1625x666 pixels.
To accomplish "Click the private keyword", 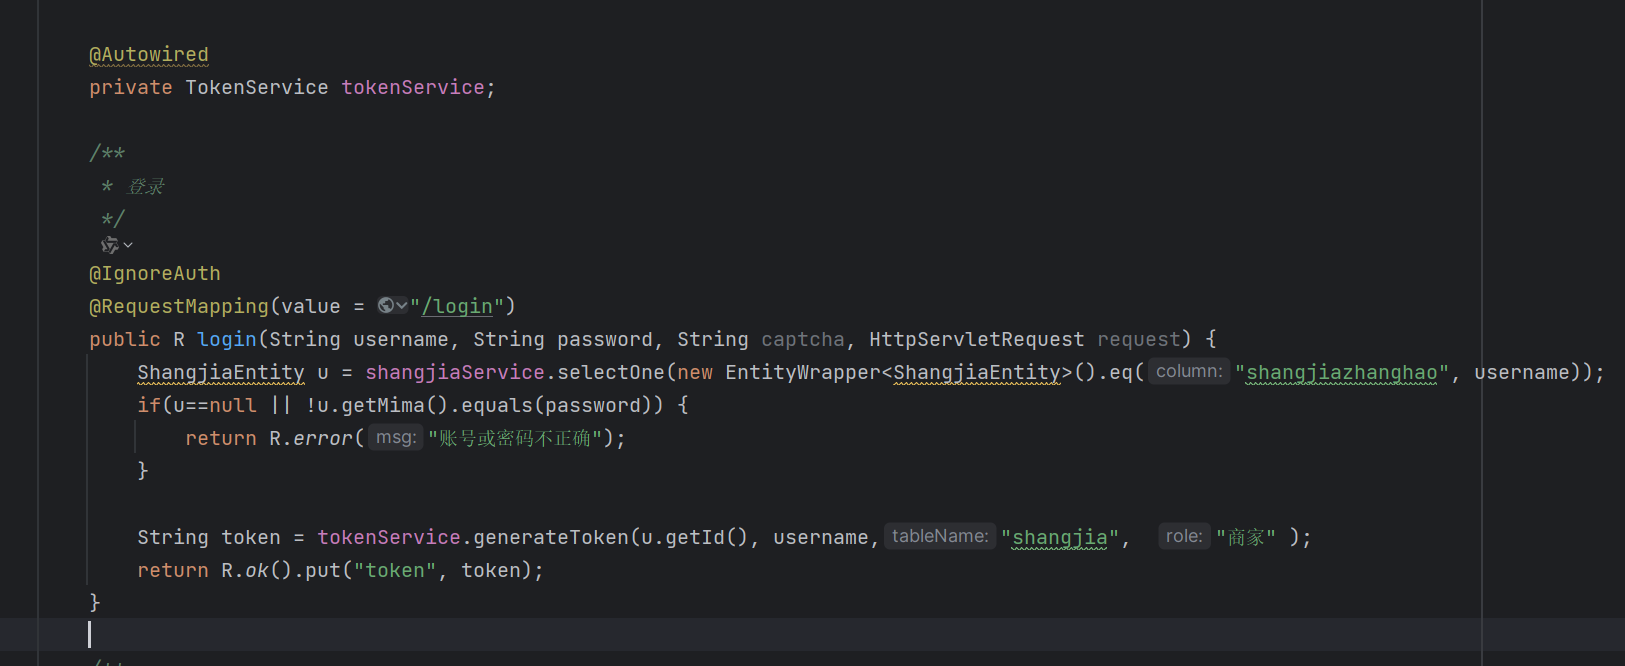I will (x=131, y=88).
